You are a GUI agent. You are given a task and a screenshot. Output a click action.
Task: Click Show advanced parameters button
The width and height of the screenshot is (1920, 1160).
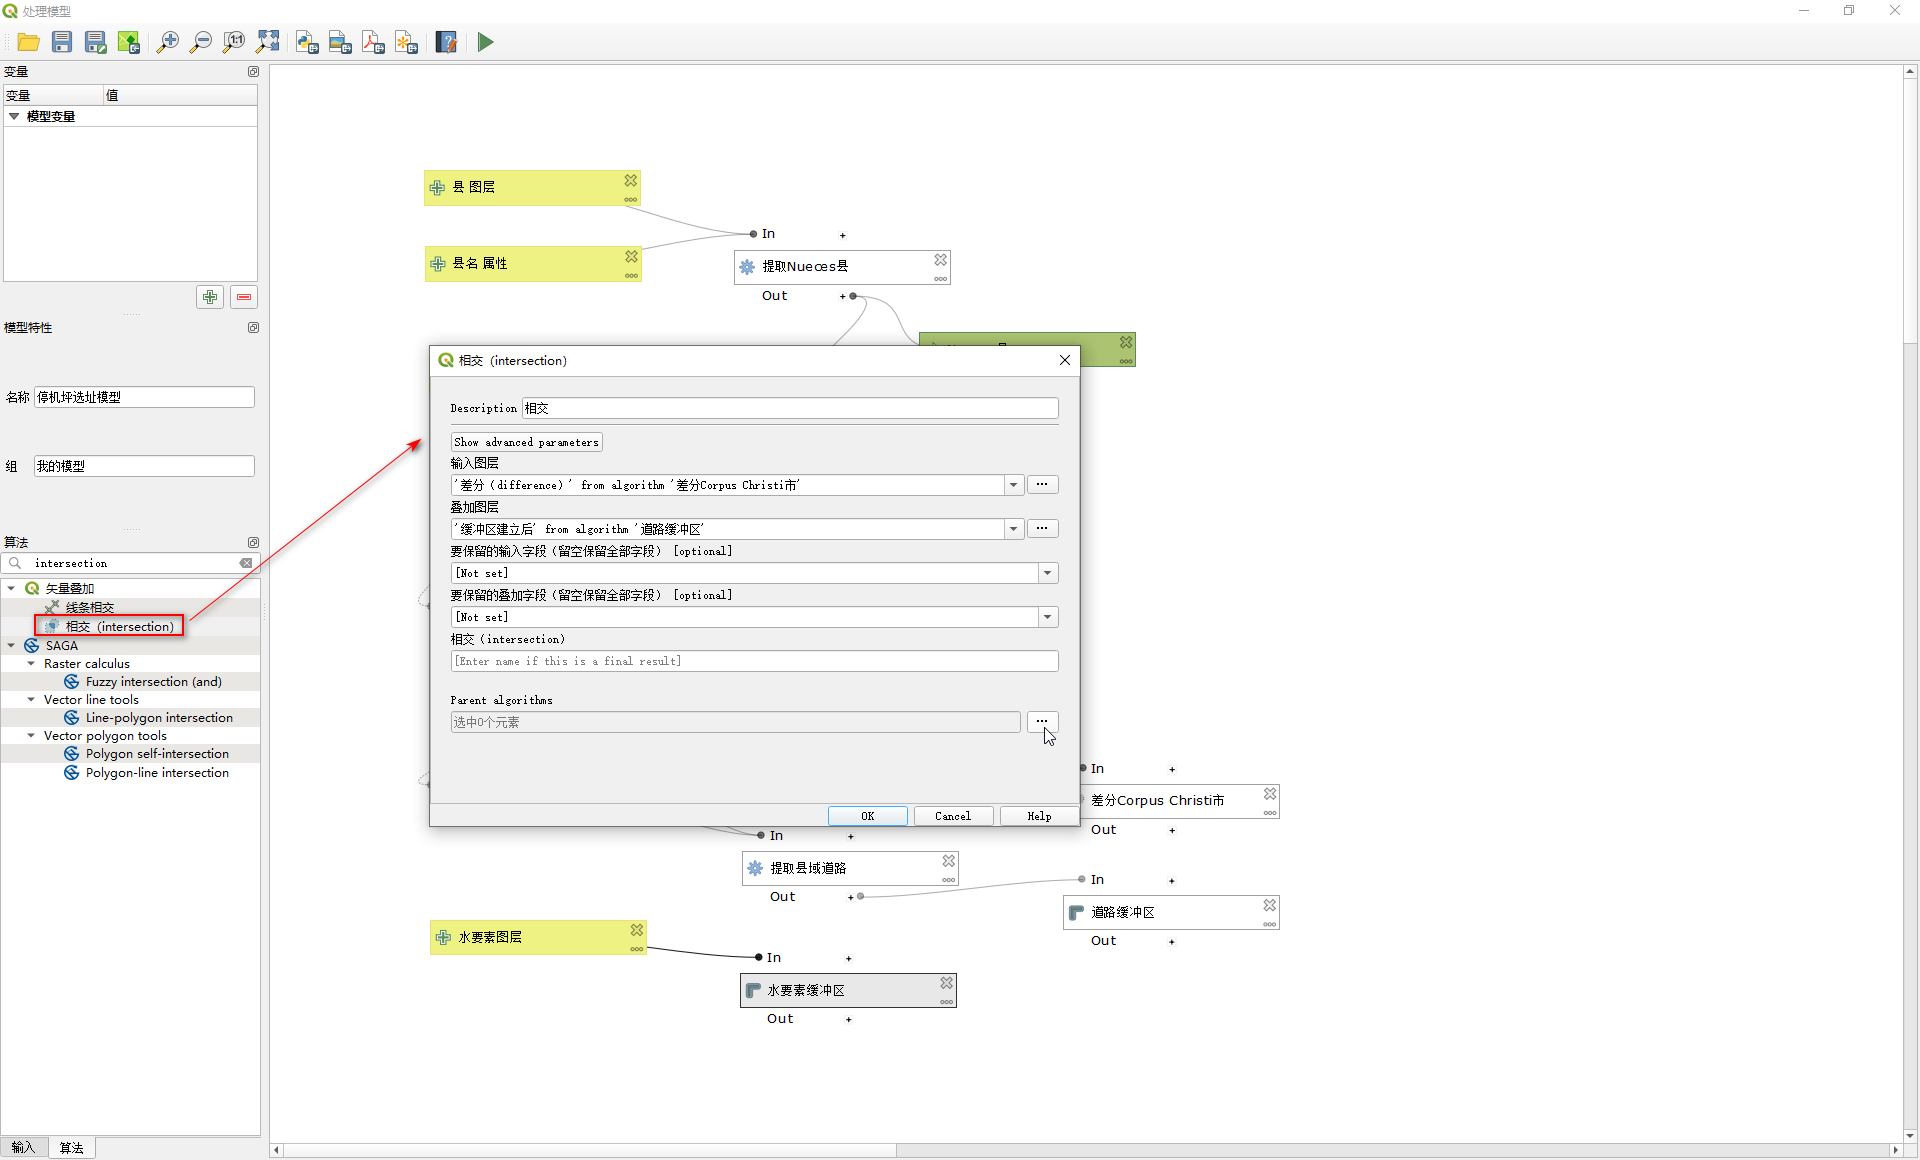[526, 442]
